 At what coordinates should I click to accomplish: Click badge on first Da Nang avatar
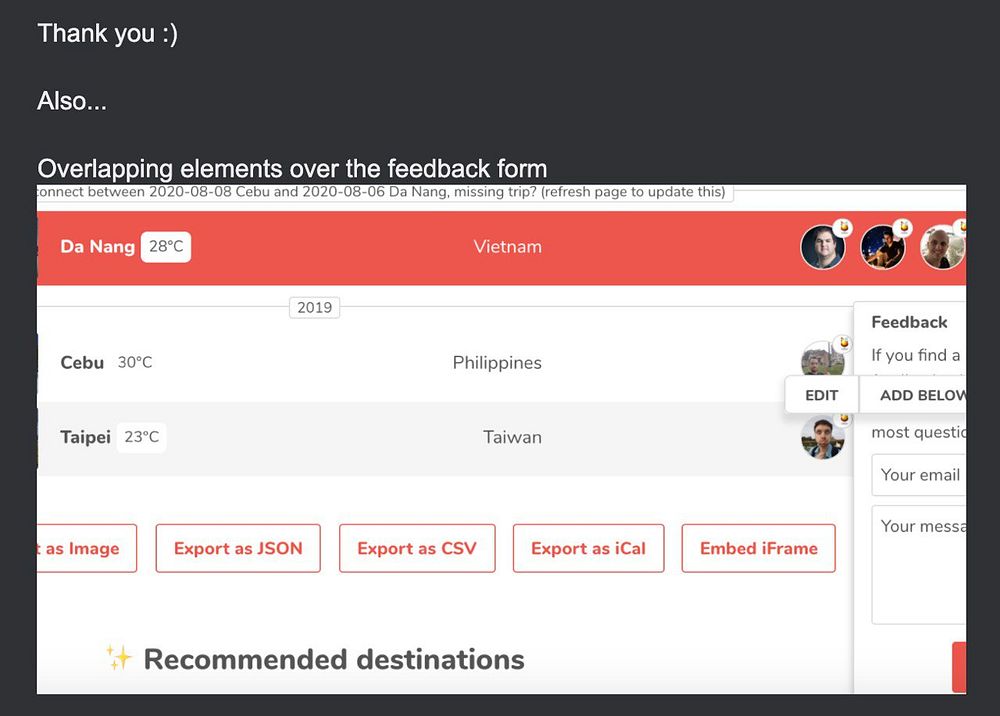point(843,226)
